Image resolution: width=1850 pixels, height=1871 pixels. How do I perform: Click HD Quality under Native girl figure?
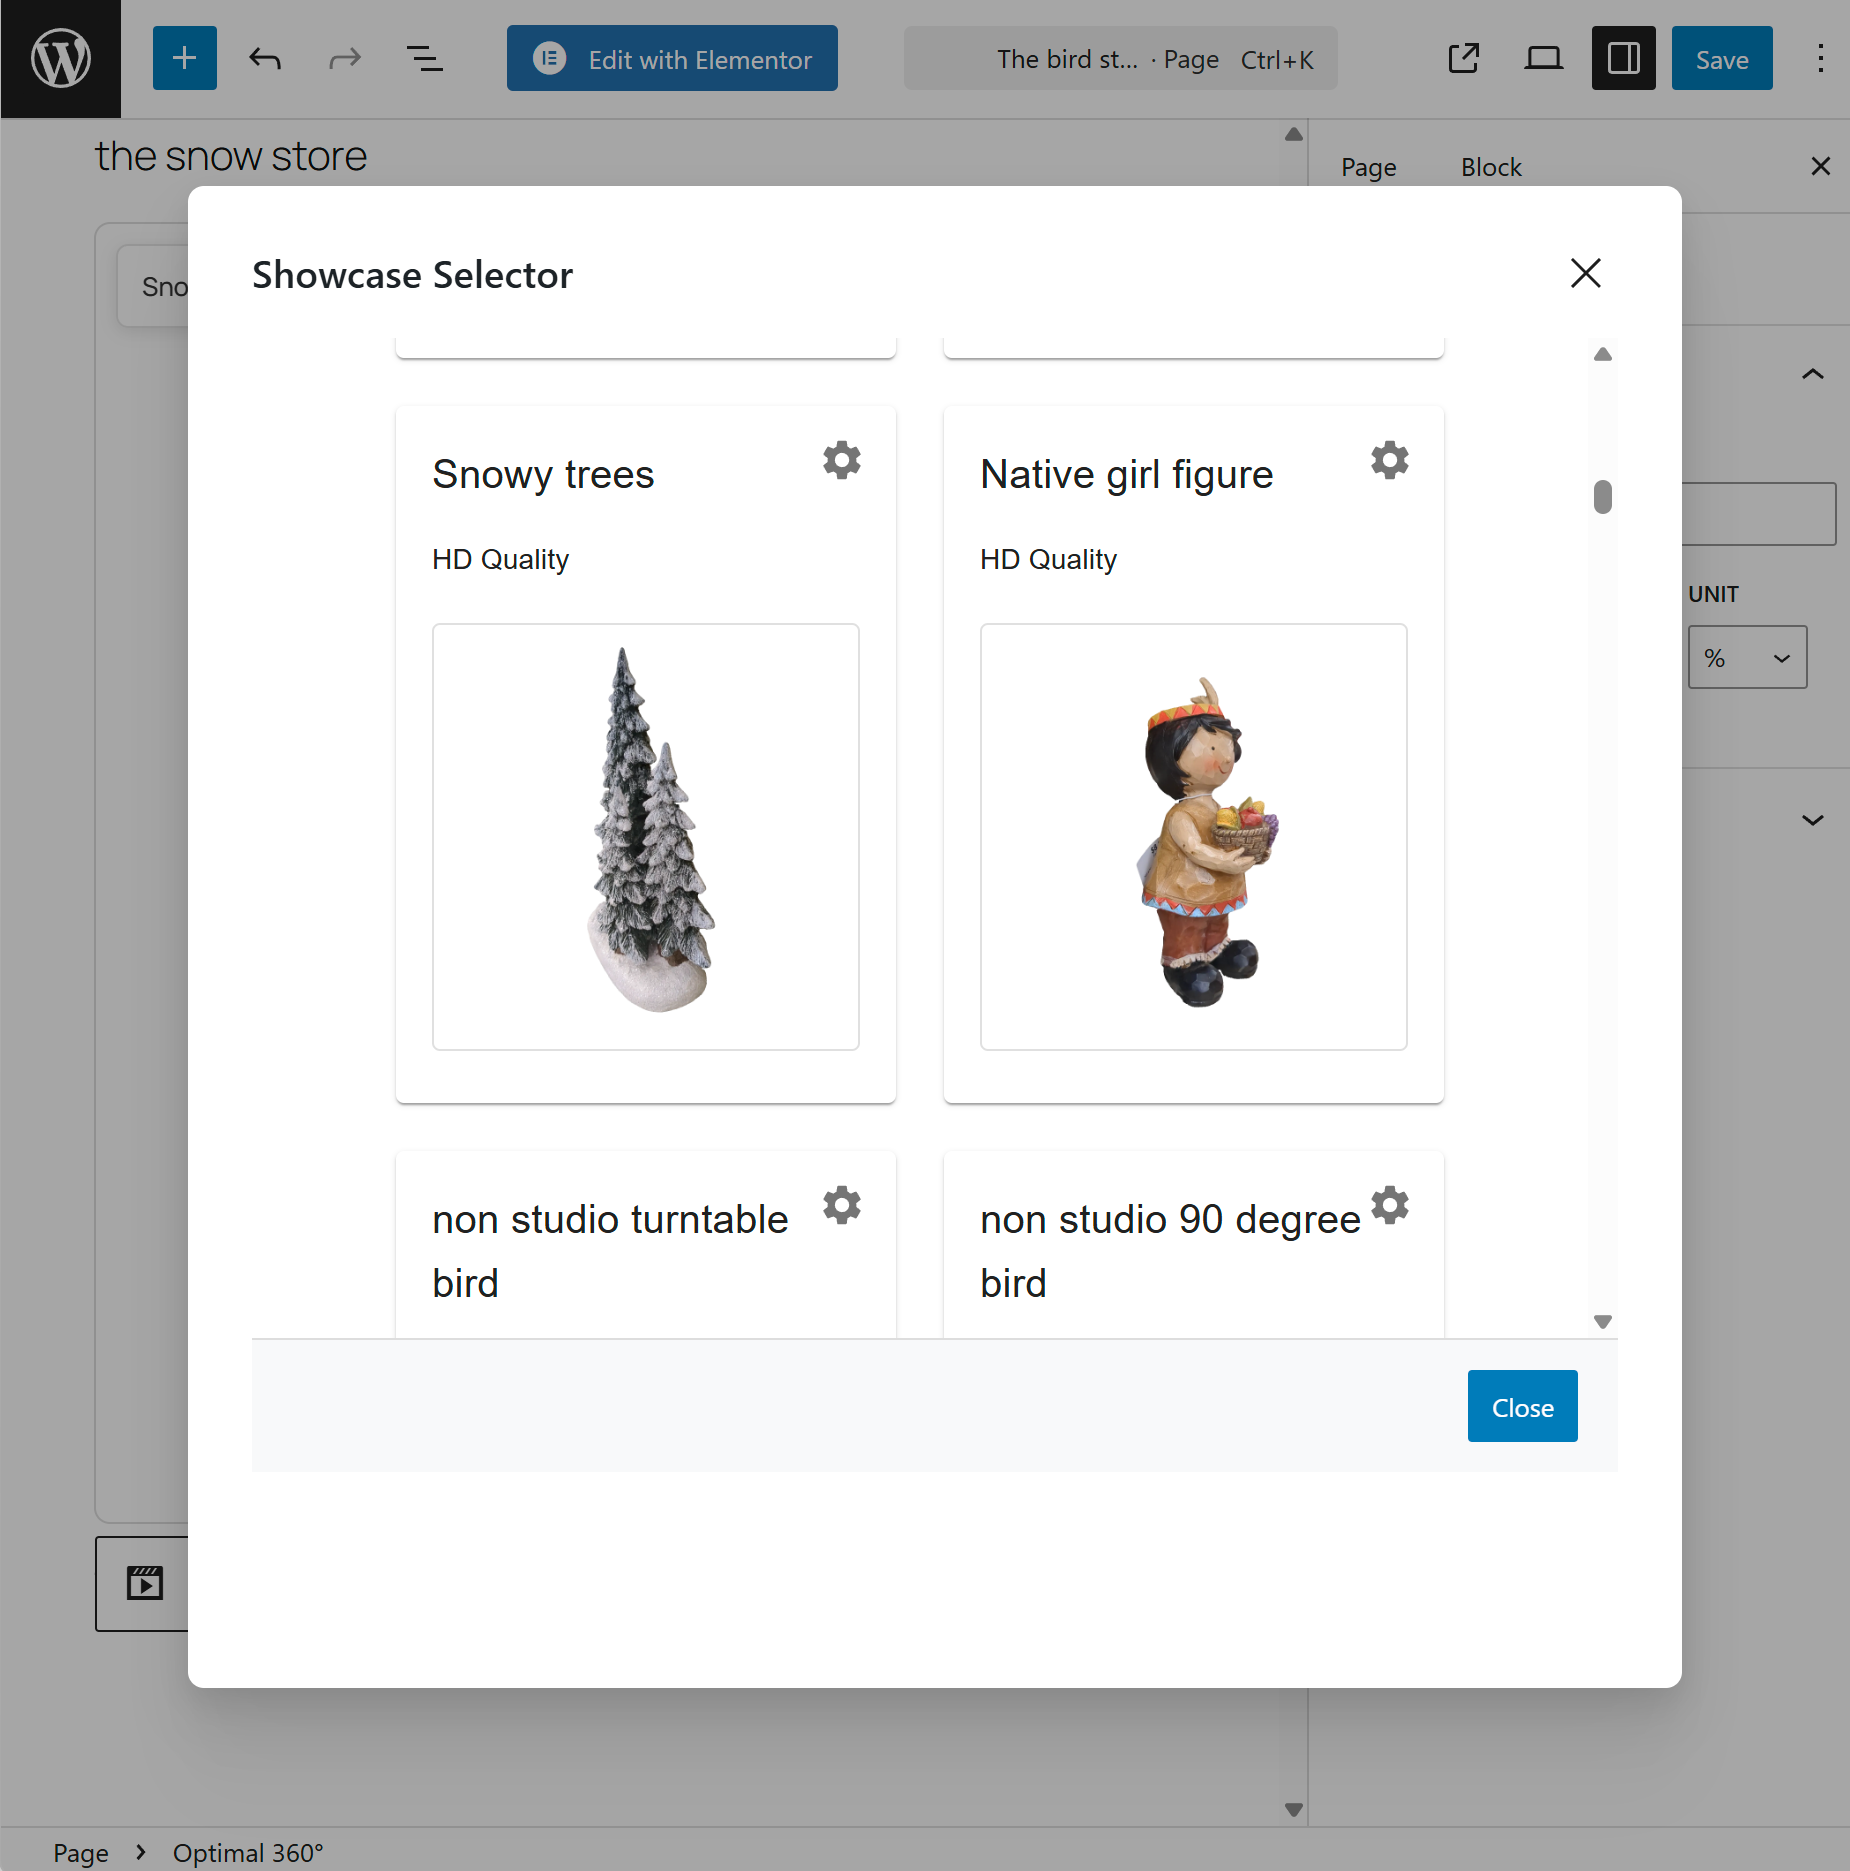click(x=1048, y=559)
